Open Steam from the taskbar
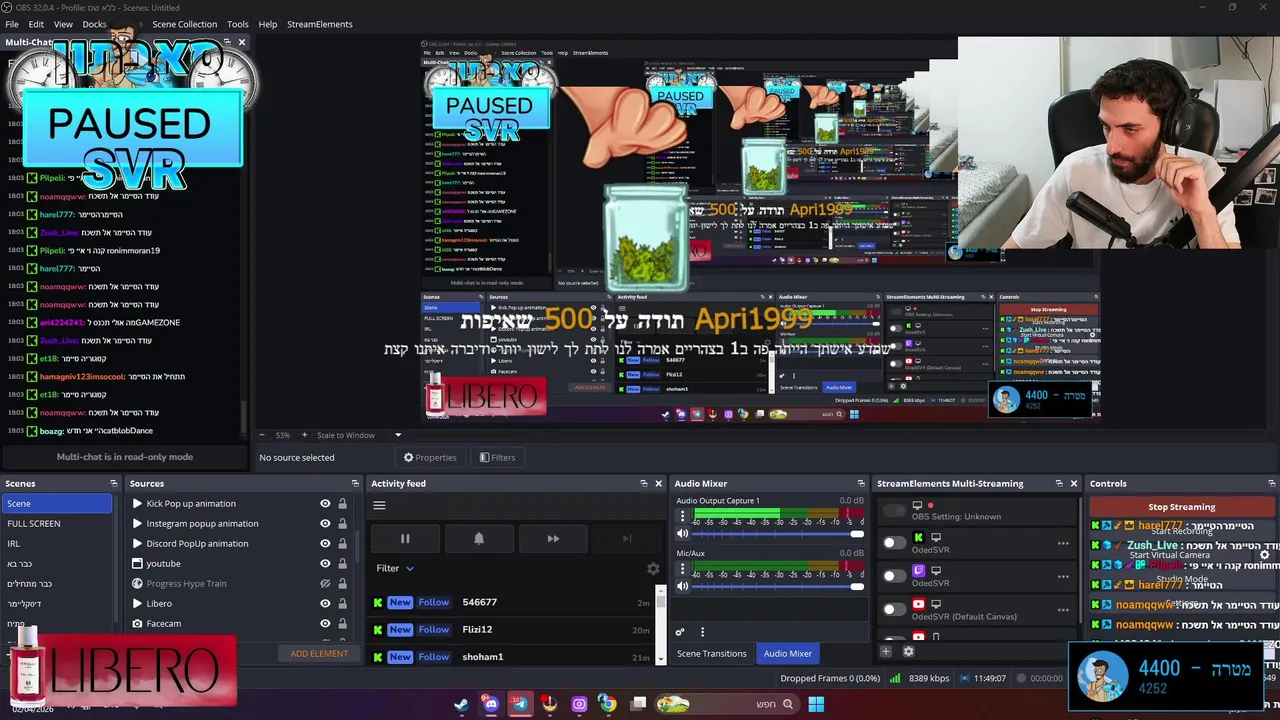The image size is (1280, 720). pyautogui.click(x=461, y=704)
